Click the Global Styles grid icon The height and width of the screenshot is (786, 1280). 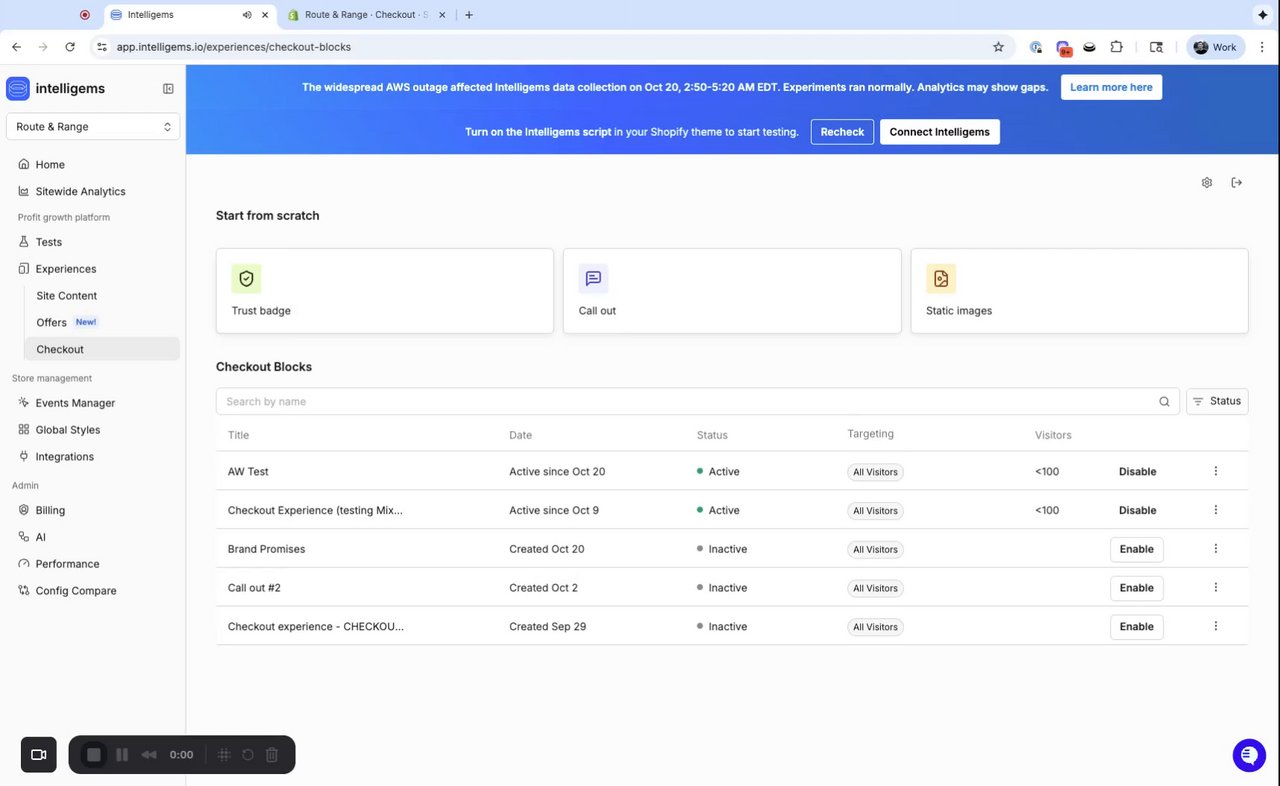coord(24,430)
